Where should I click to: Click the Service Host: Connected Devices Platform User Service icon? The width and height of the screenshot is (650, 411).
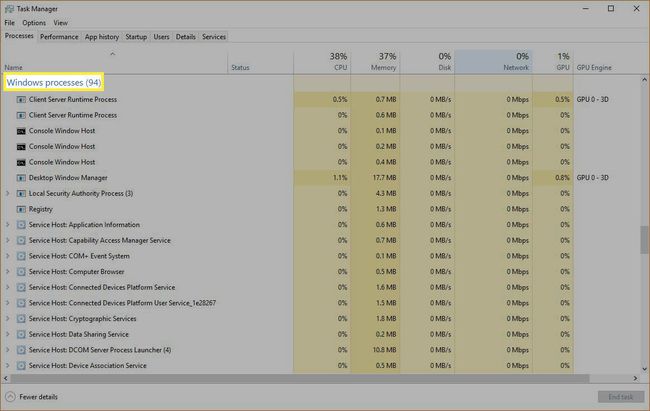tap(21, 303)
